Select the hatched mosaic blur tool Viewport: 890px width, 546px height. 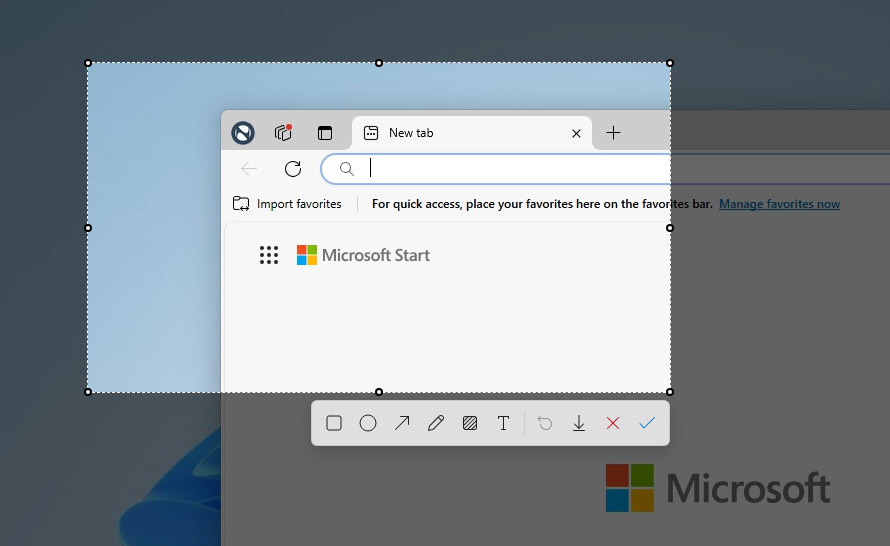click(470, 423)
